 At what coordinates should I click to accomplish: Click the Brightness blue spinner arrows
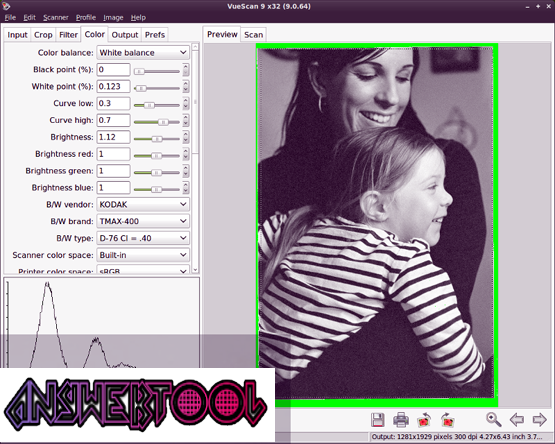point(186,188)
